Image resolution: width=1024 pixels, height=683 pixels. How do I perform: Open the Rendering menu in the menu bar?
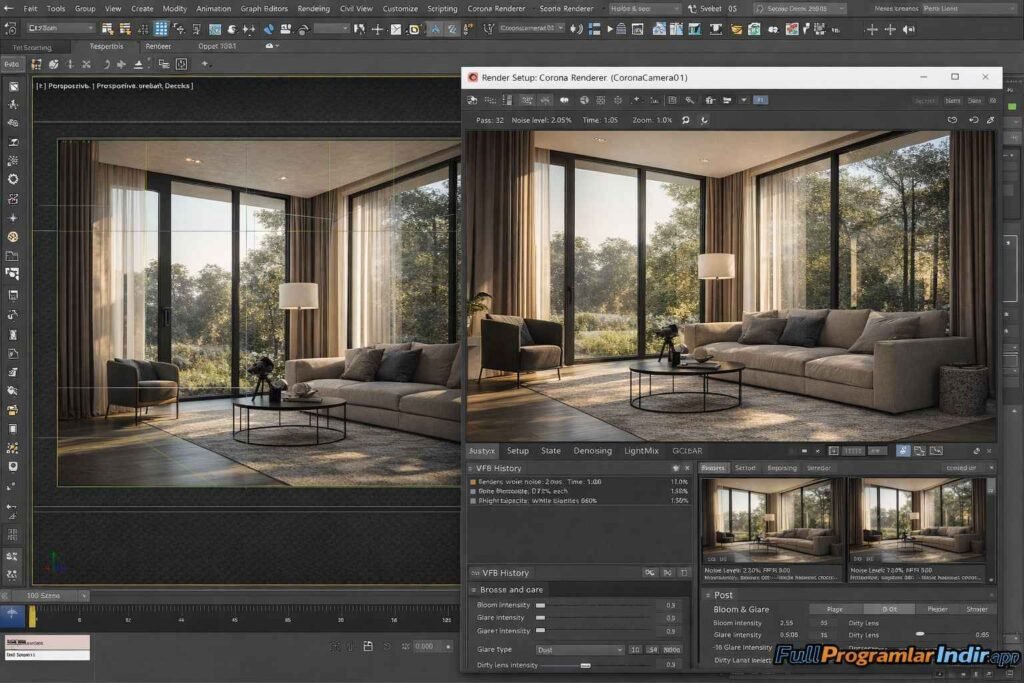pyautogui.click(x=313, y=8)
